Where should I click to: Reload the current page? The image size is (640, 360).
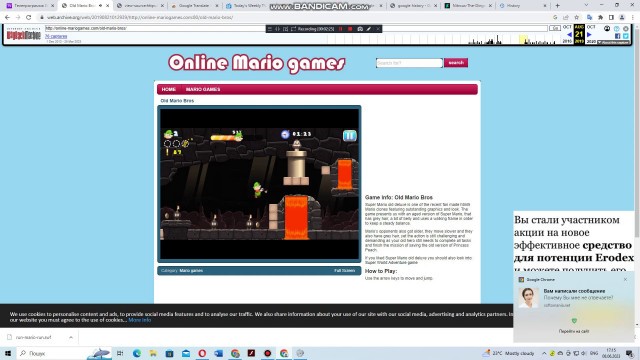29,17
